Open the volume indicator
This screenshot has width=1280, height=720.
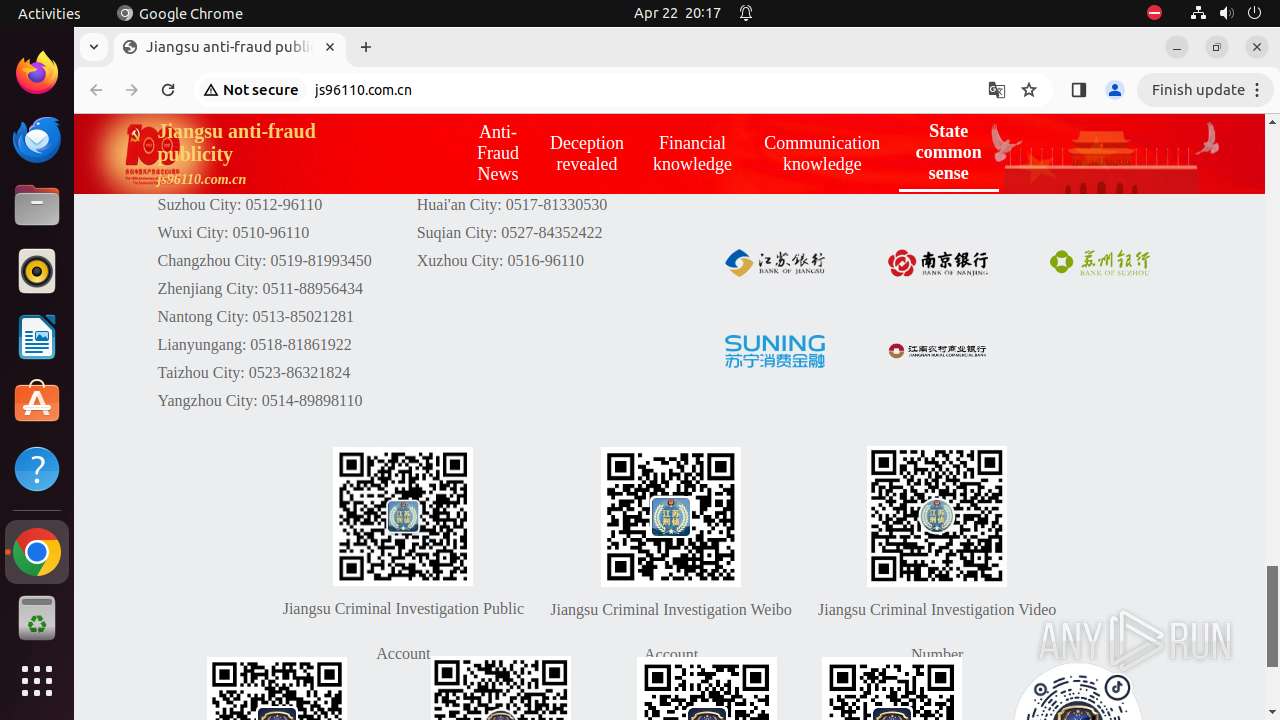tap(1226, 13)
